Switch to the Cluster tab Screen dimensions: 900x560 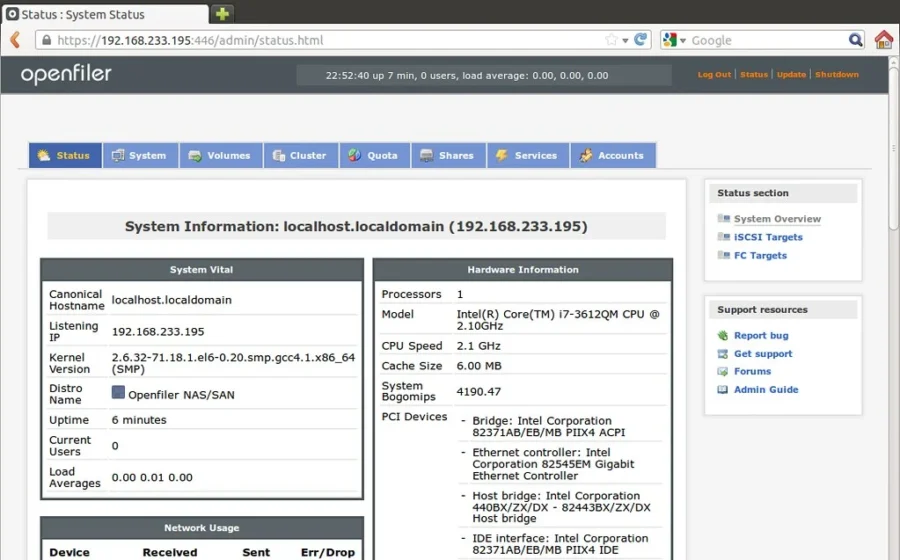301,155
